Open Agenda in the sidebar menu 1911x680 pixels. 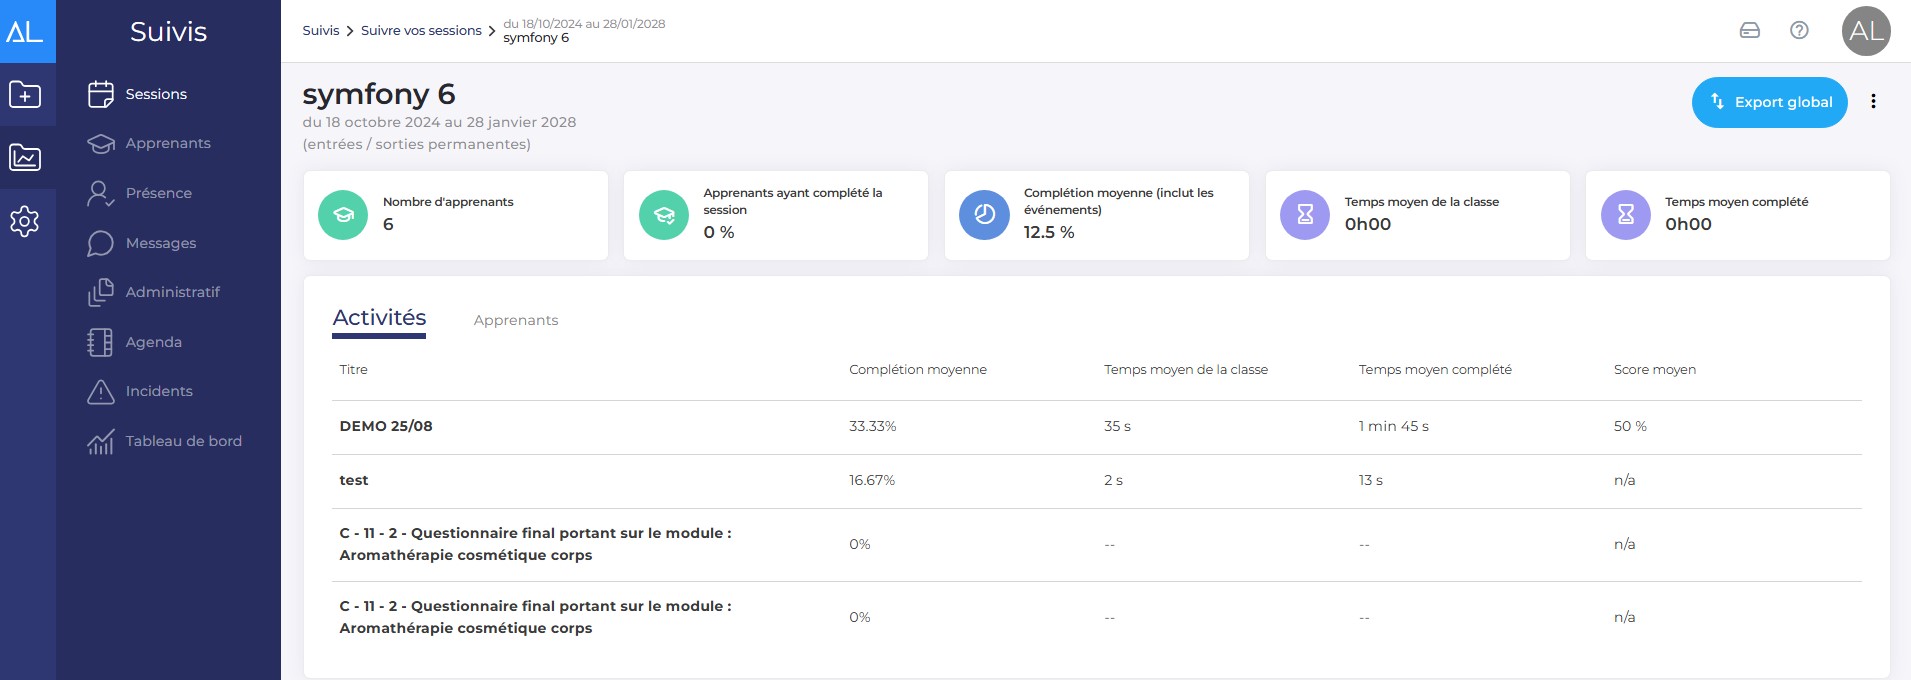(x=154, y=342)
